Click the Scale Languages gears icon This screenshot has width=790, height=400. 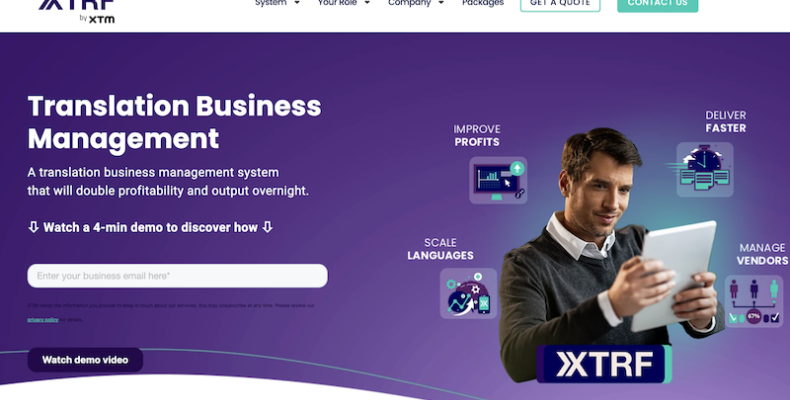point(469,294)
